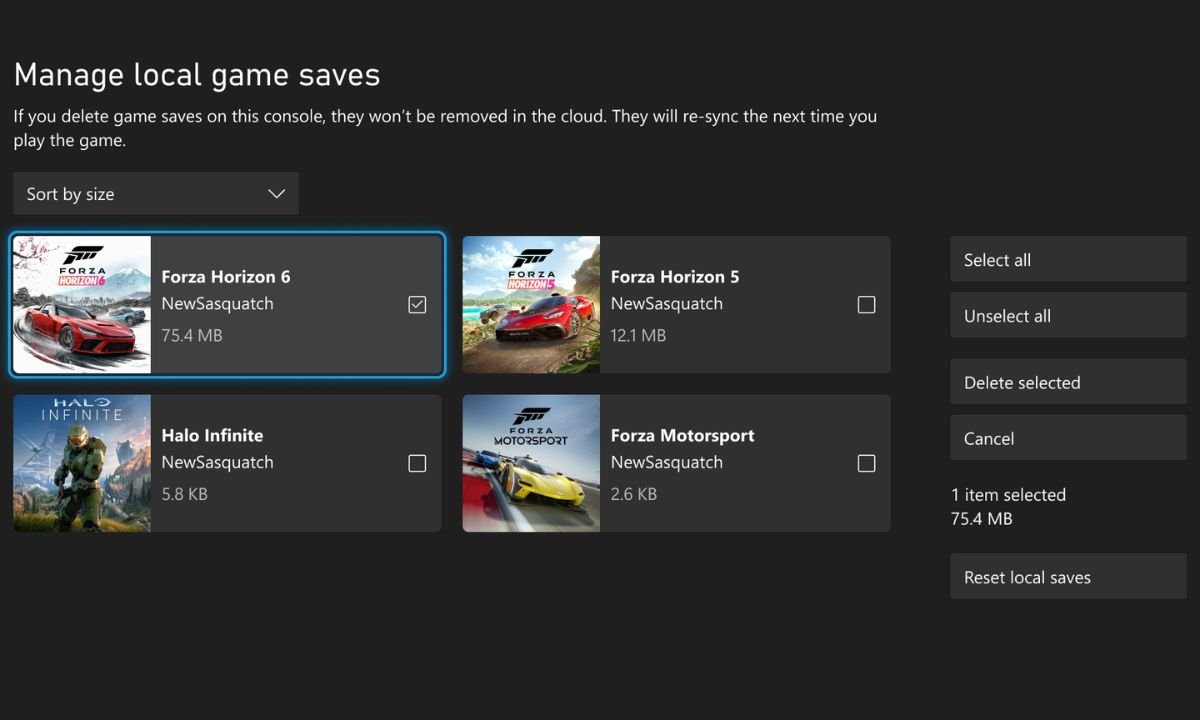The width and height of the screenshot is (1200, 720).
Task: Click the Forza Motorsport title text
Action: point(683,436)
